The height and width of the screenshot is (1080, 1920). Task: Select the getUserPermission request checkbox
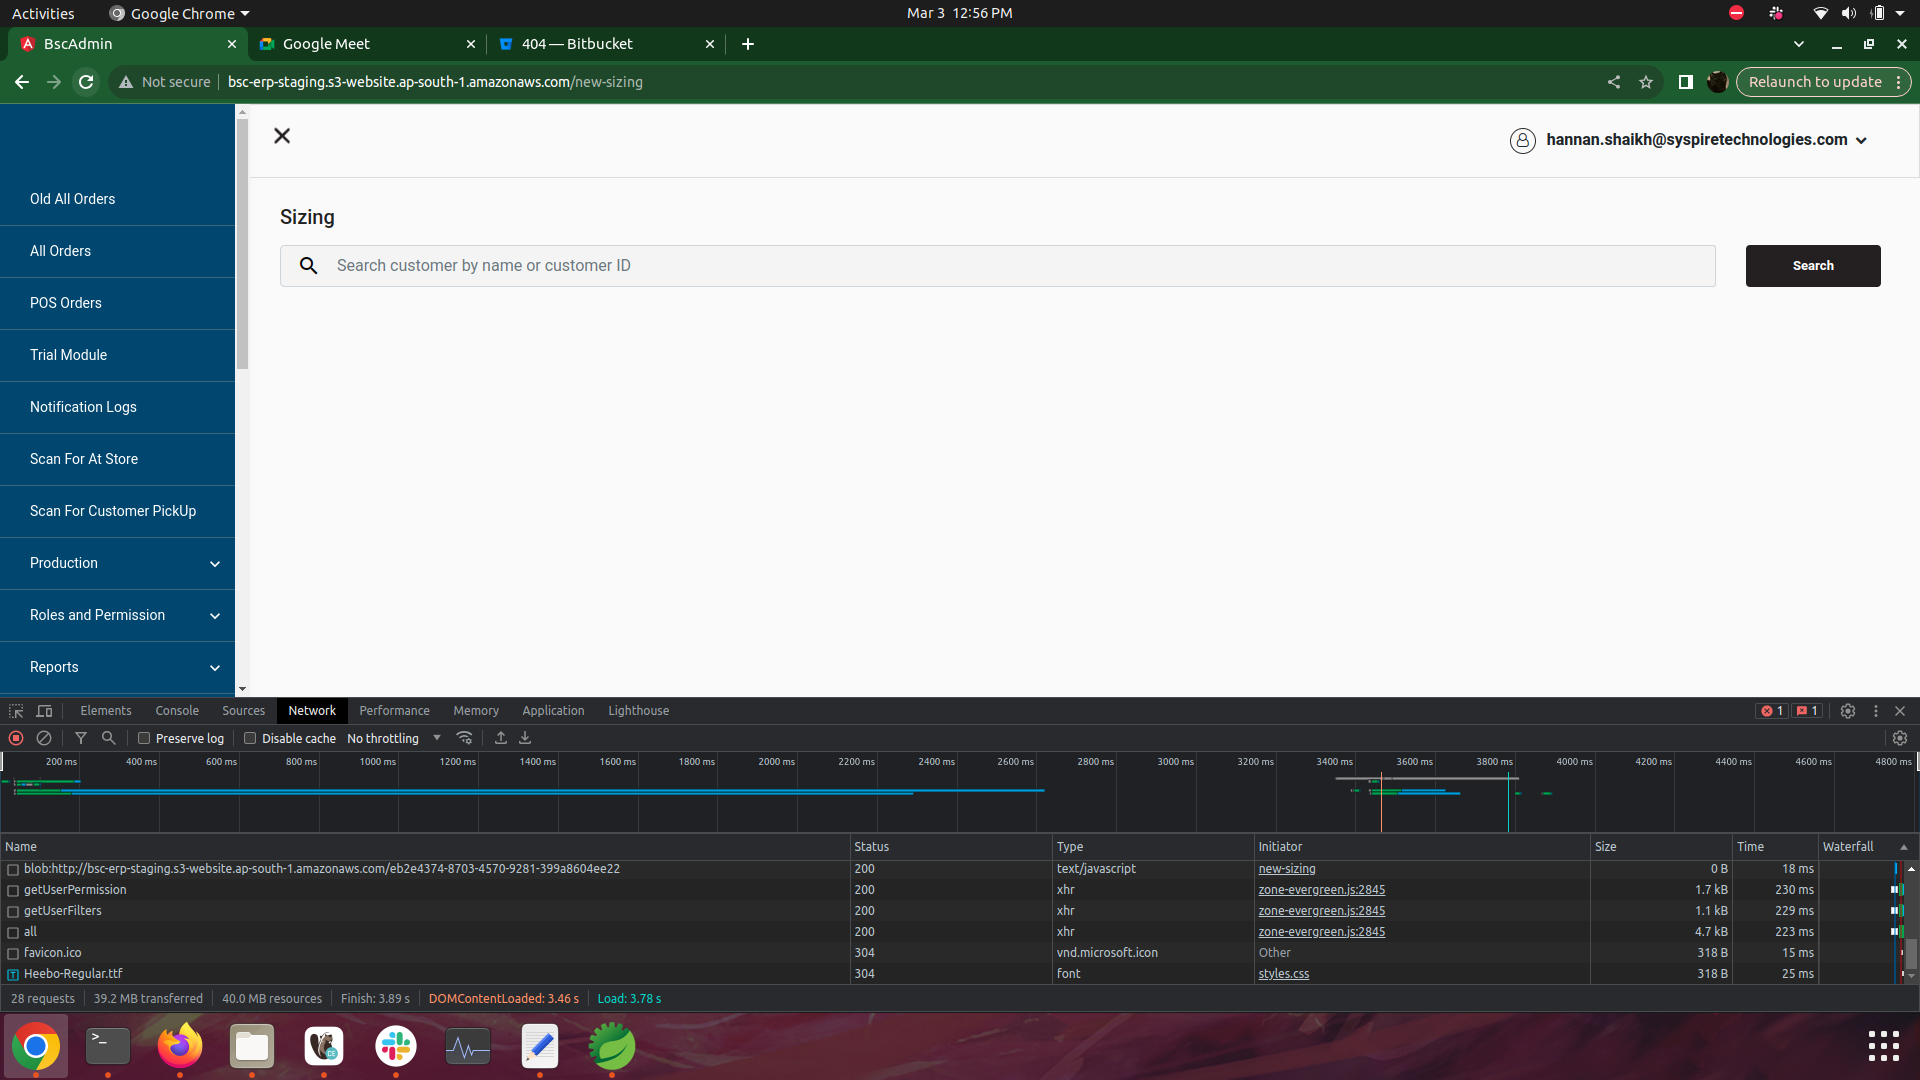pos(13,890)
